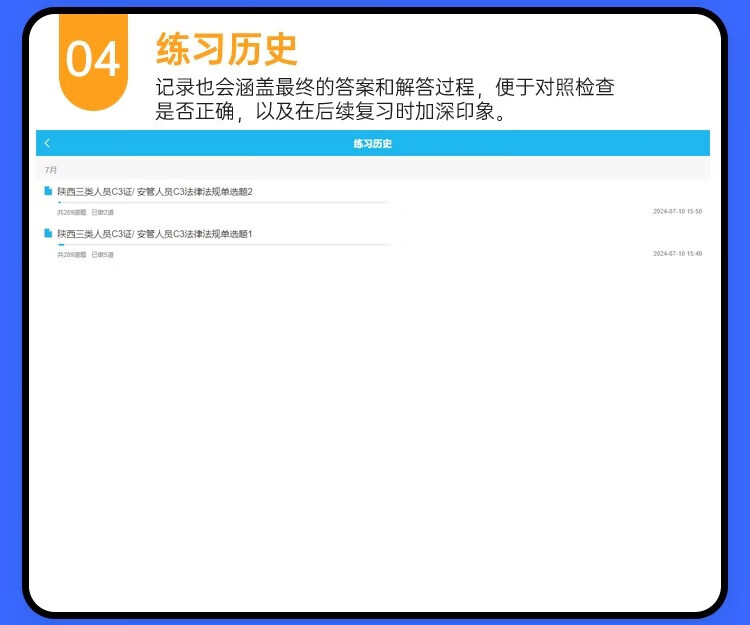The height and width of the screenshot is (625, 750).
Task: Click the 2024-07-10 15:50 timestamp
Action: tap(677, 212)
